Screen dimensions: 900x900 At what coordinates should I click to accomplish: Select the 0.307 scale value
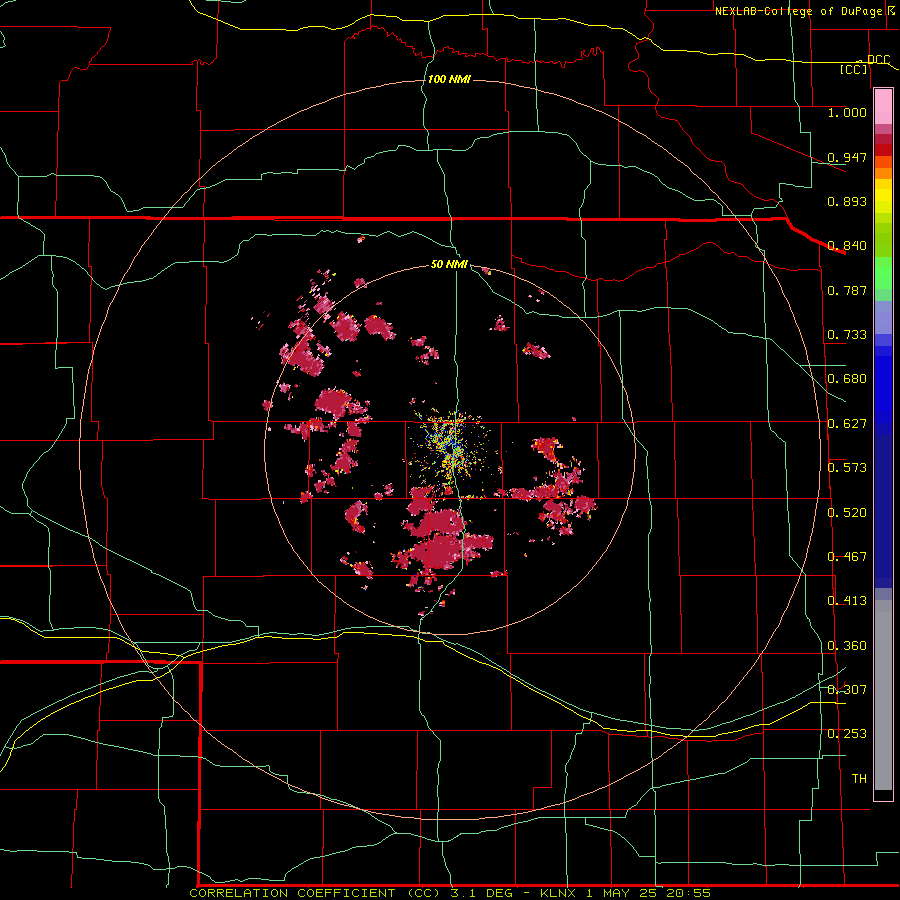click(847, 689)
